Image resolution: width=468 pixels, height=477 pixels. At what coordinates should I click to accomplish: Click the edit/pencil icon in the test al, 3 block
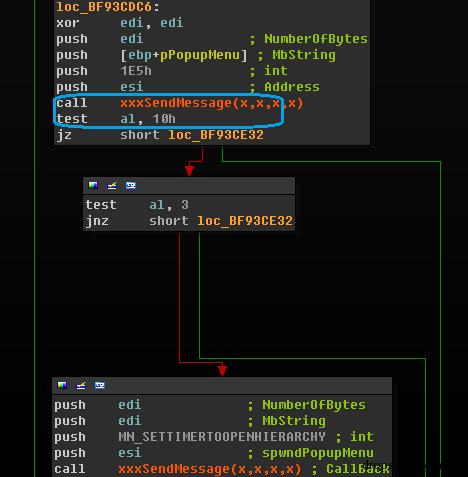pos(112,185)
